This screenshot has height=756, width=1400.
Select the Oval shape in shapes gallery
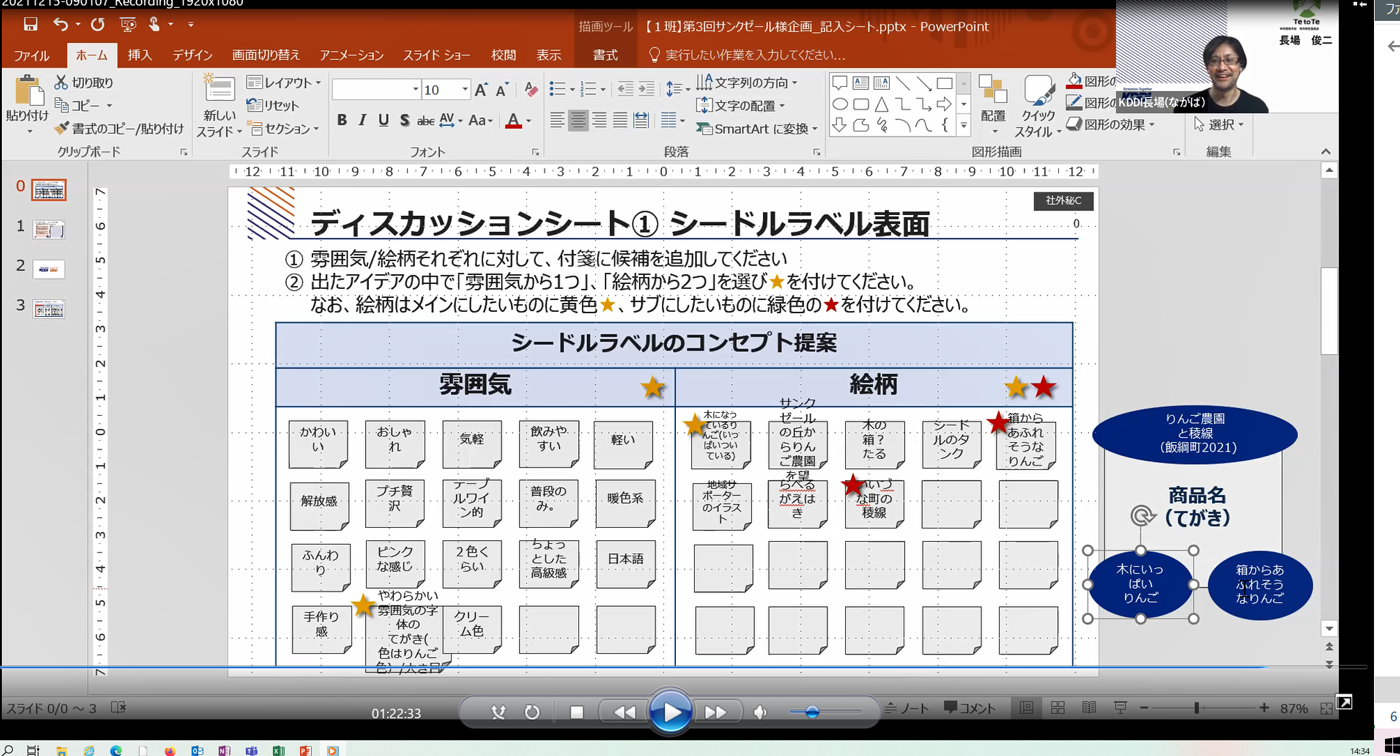click(x=840, y=104)
